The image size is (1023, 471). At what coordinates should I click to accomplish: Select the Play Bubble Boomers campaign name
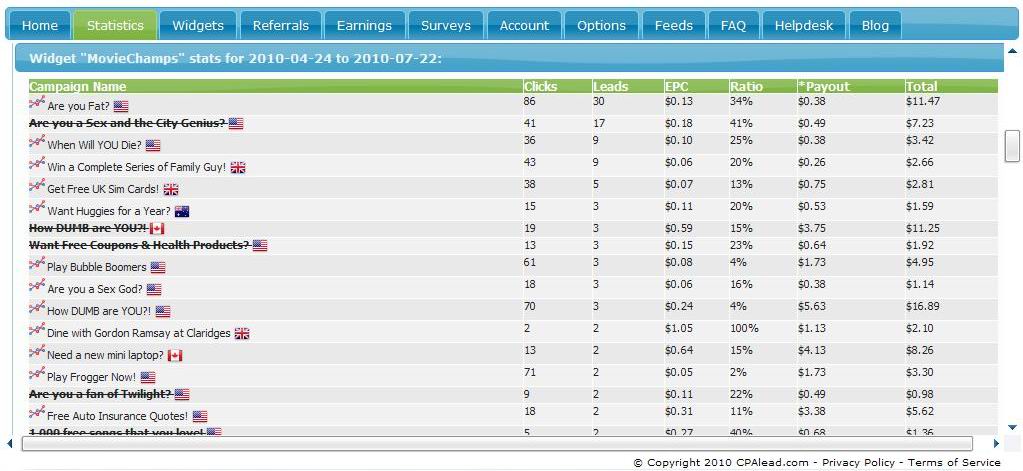pos(97,267)
